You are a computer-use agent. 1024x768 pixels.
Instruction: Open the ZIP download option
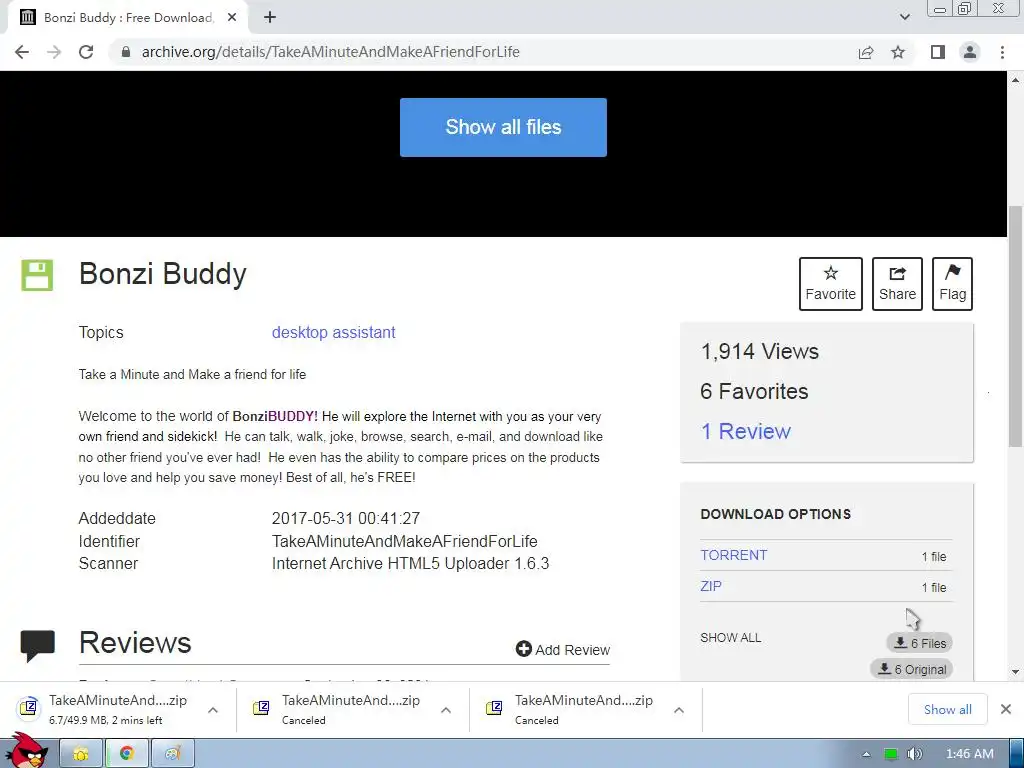click(x=711, y=586)
